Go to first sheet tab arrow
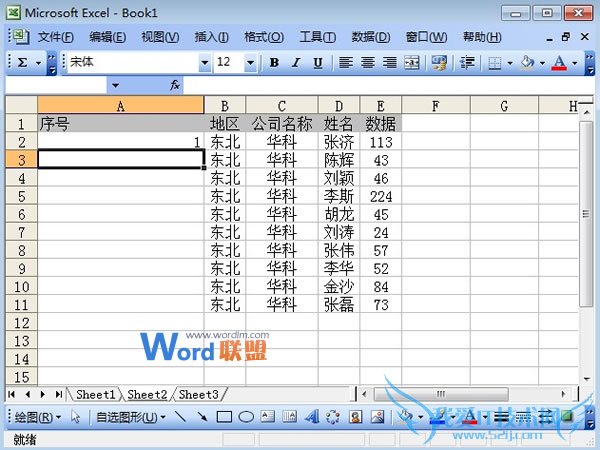 [12, 394]
